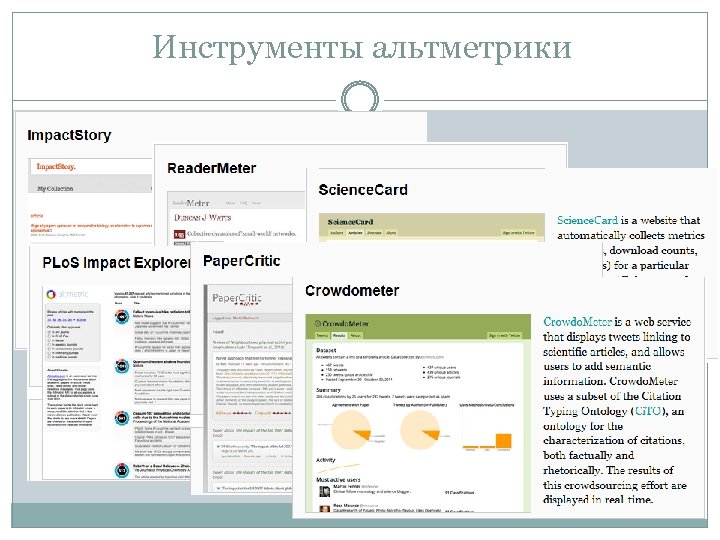Click the CrowdoMeter circular logo icon
This screenshot has height=540, width=720.
317,324
